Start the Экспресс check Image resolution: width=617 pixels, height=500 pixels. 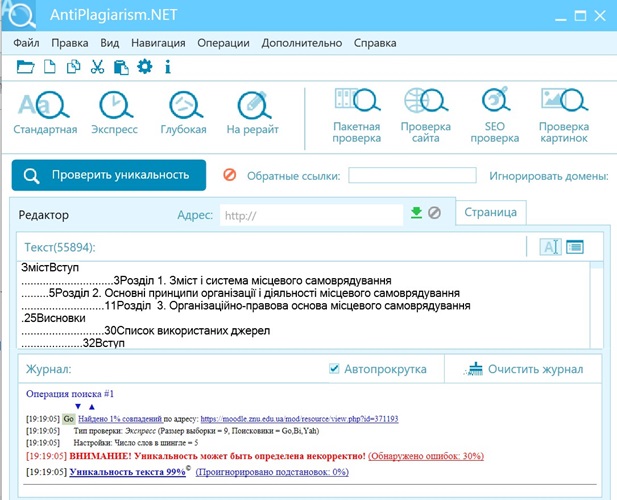tap(115, 113)
